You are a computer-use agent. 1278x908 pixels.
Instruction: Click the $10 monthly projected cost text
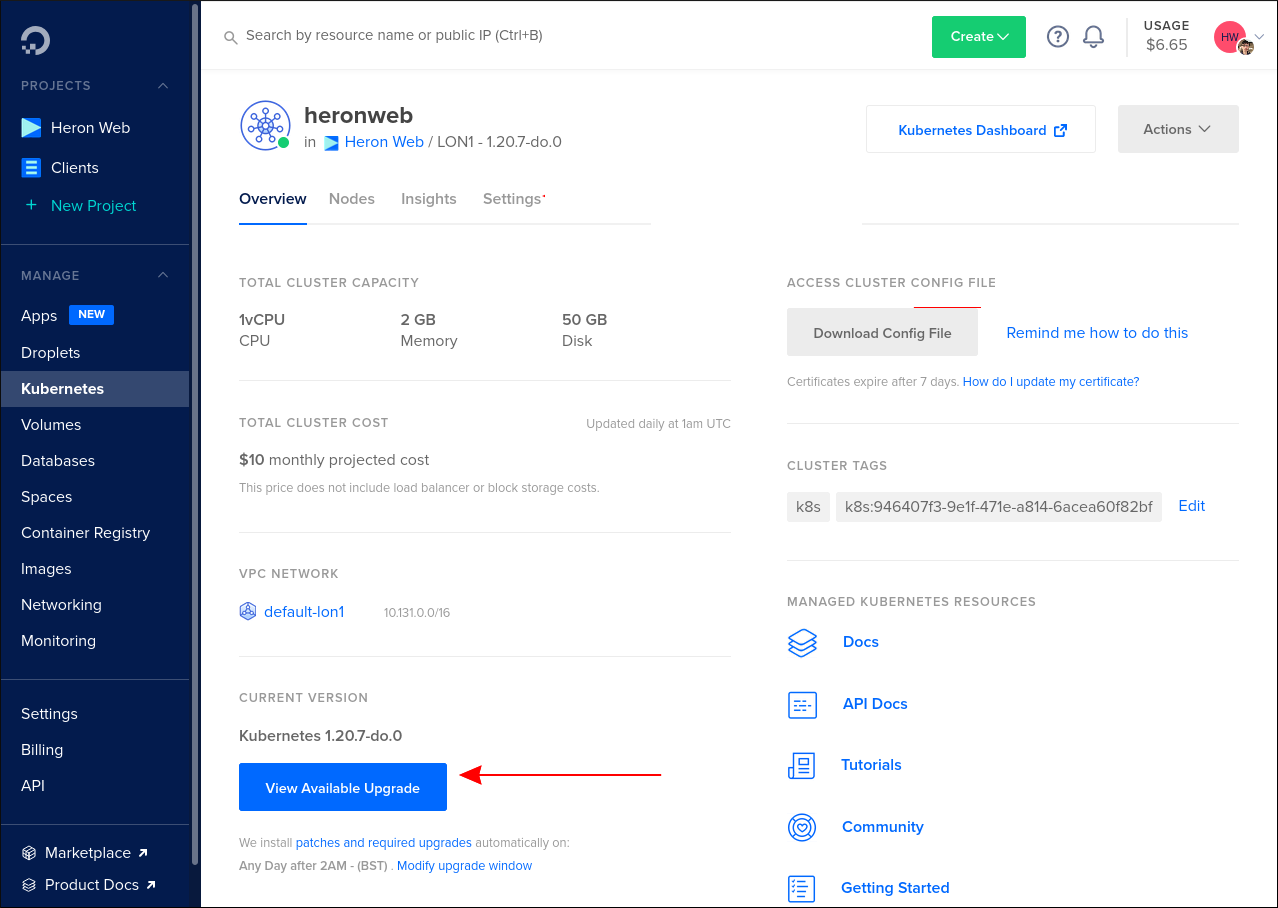(334, 460)
